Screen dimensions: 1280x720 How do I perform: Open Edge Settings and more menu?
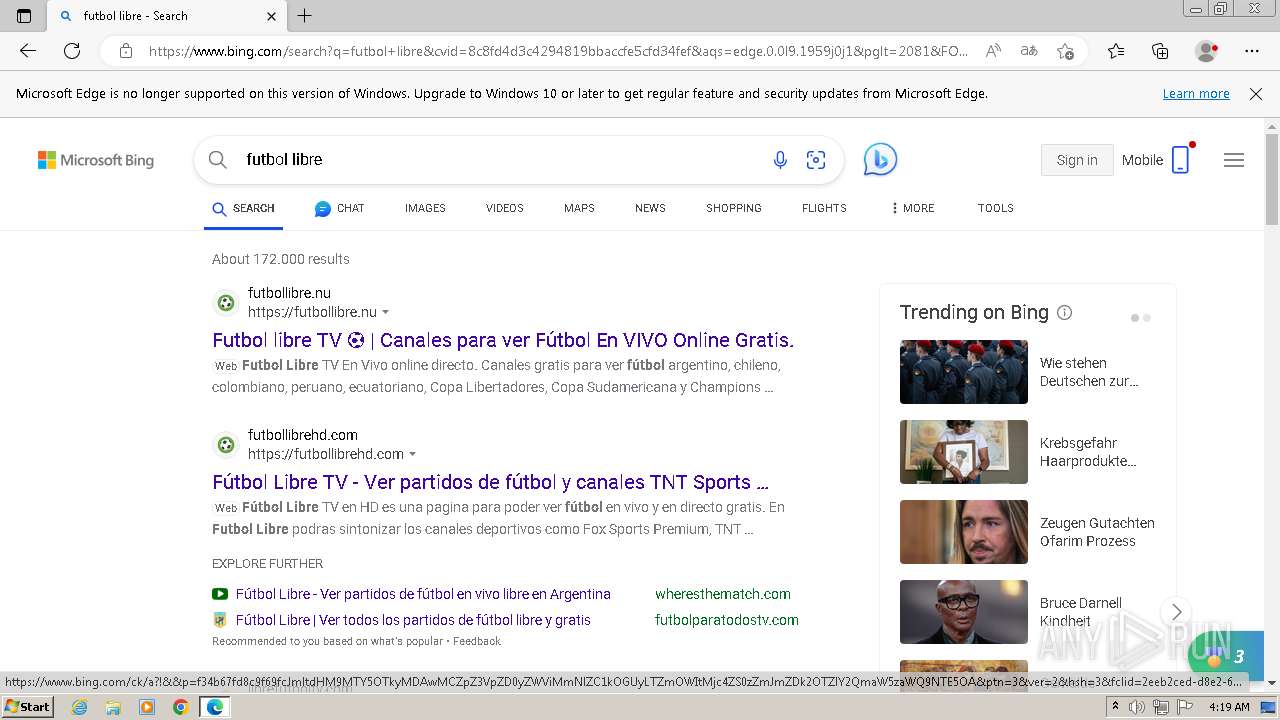click(x=1252, y=51)
